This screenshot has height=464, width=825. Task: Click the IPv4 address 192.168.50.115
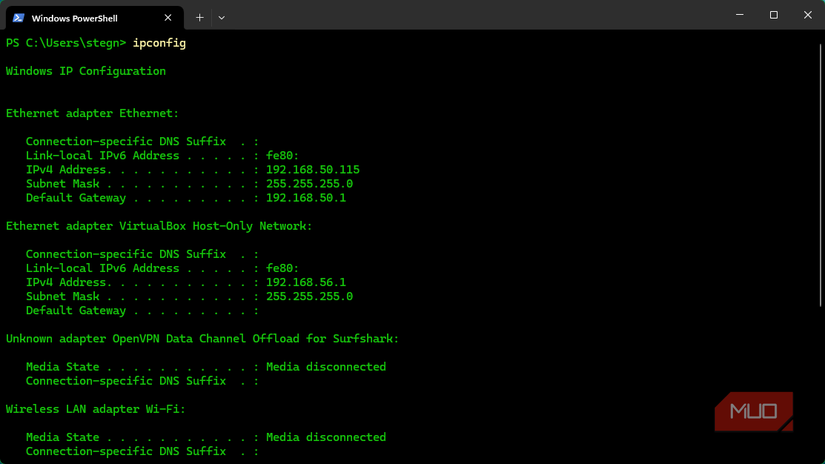coord(312,170)
